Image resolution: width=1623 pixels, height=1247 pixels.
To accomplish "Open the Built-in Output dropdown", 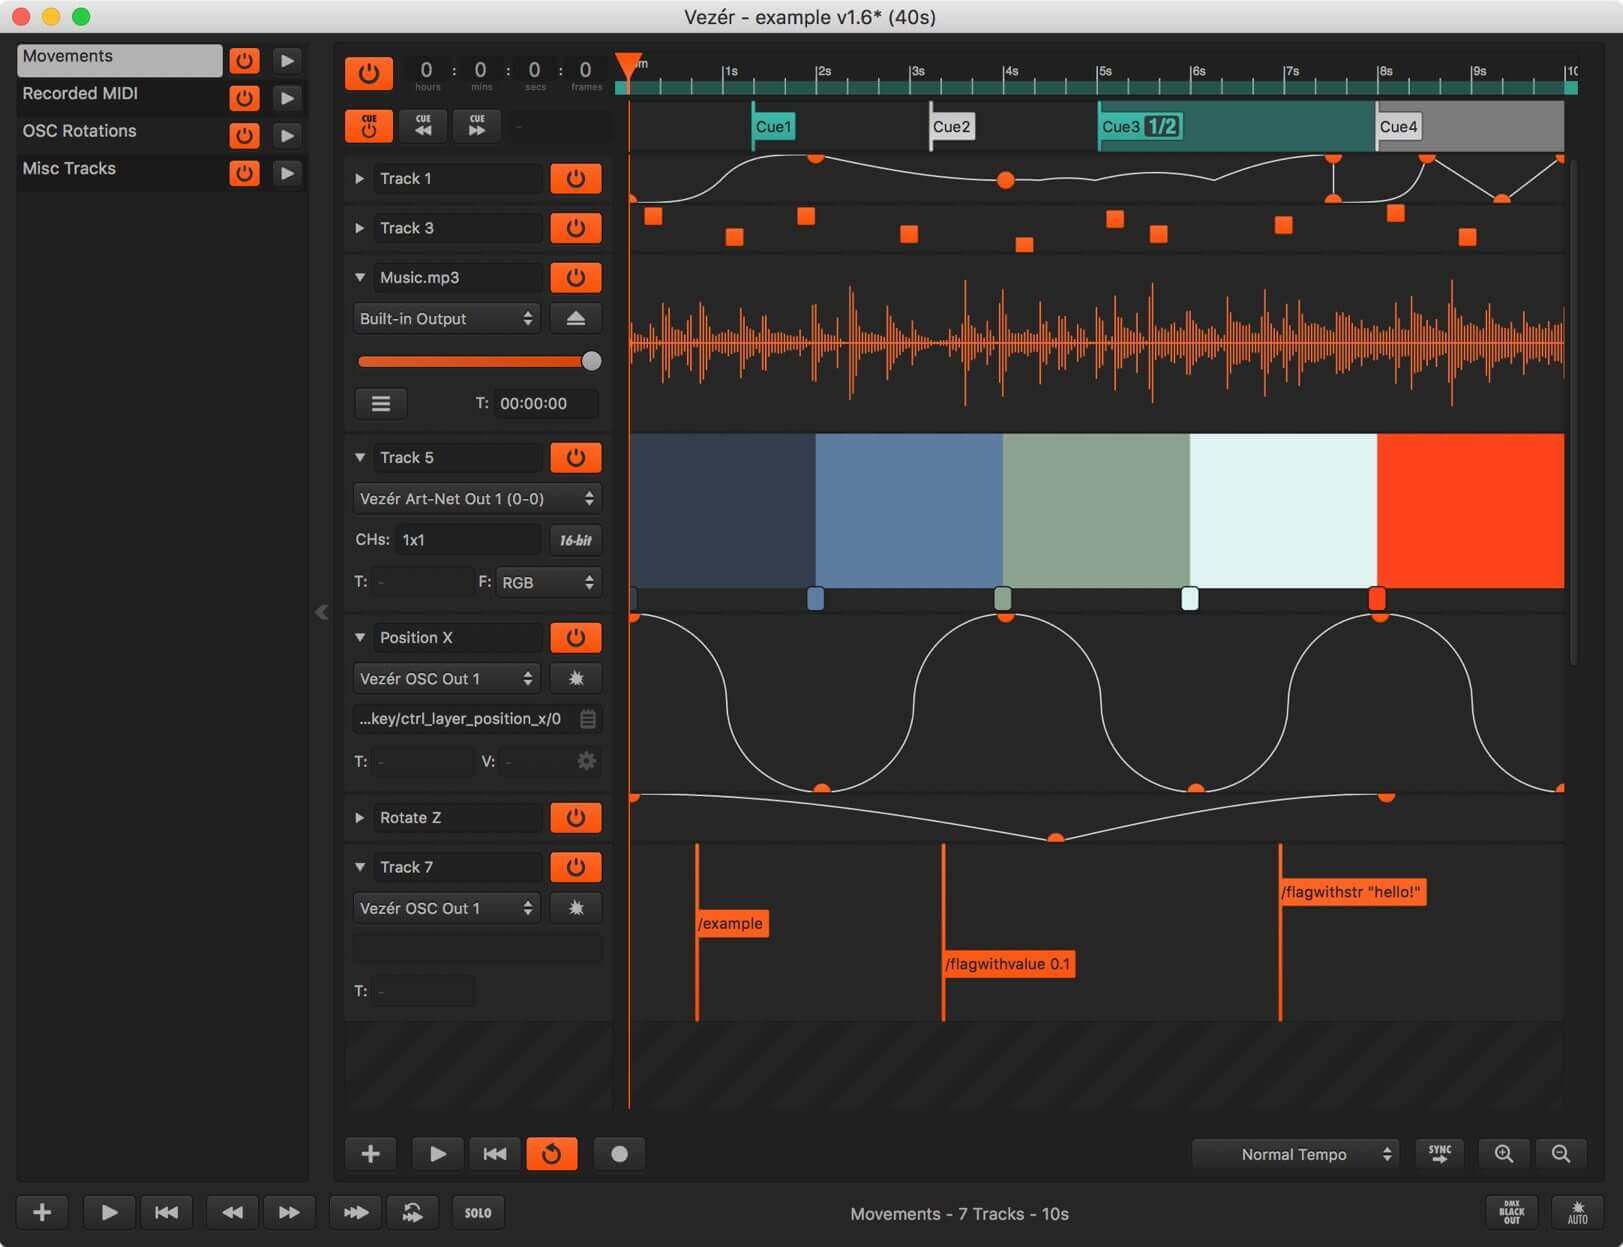I will pyautogui.click(x=446, y=318).
